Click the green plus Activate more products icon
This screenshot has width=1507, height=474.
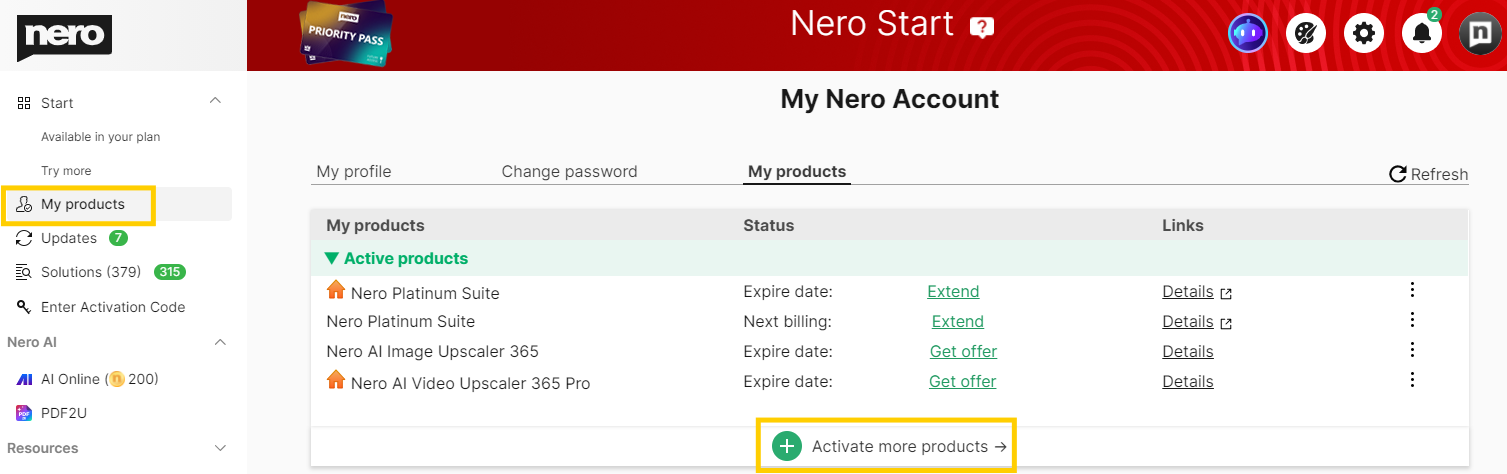point(787,447)
